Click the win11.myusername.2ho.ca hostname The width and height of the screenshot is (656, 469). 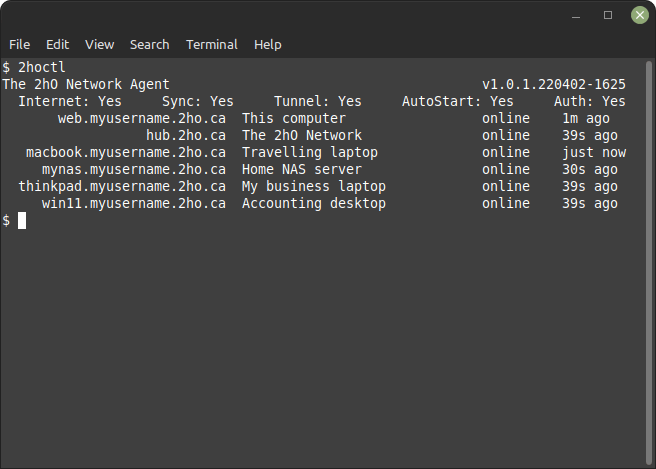coord(133,203)
